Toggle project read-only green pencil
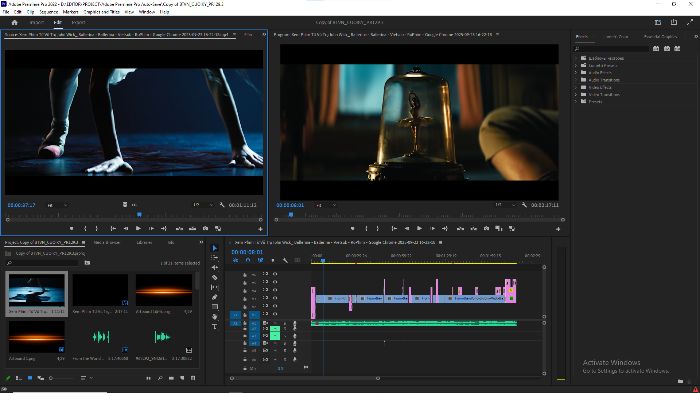 tap(8, 378)
